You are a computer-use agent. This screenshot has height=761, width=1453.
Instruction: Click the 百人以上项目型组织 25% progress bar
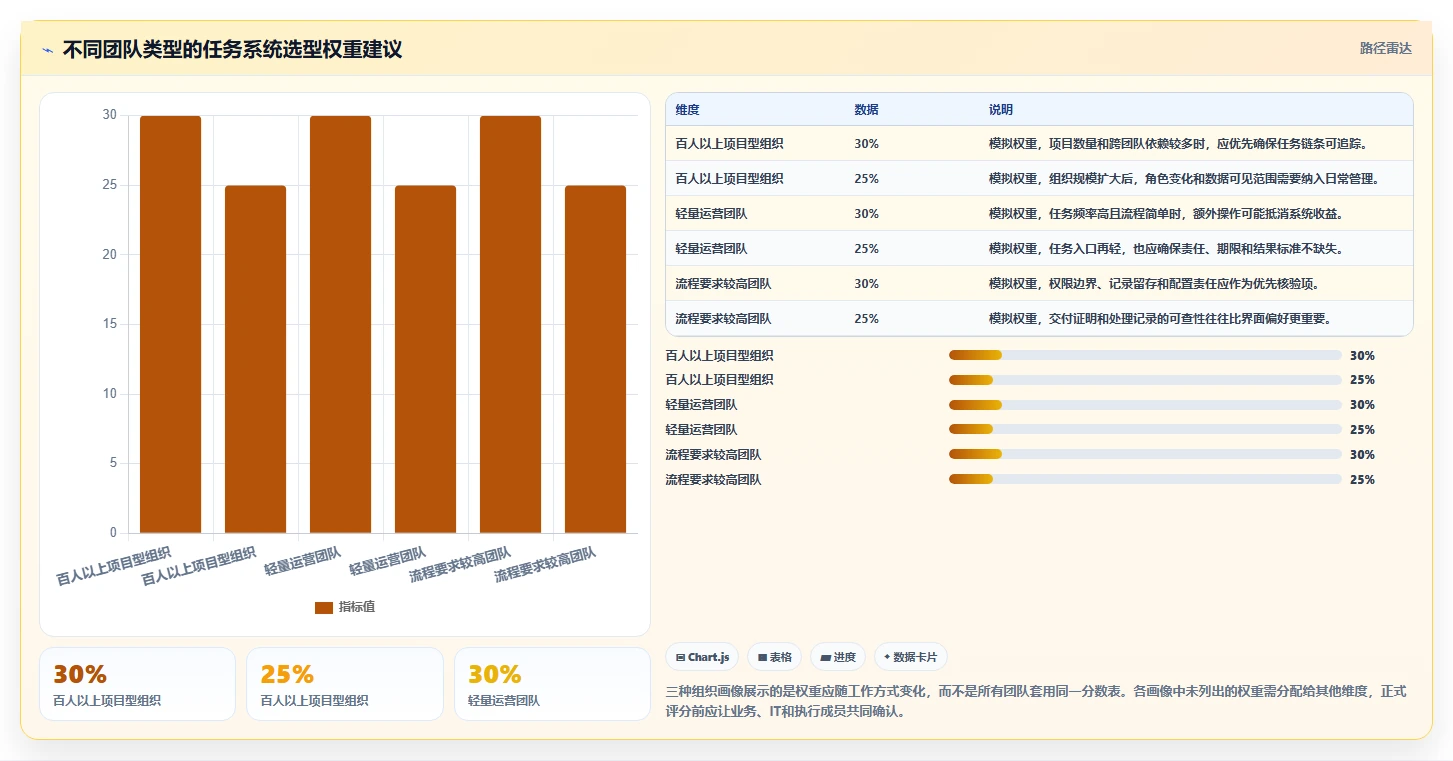point(1144,380)
